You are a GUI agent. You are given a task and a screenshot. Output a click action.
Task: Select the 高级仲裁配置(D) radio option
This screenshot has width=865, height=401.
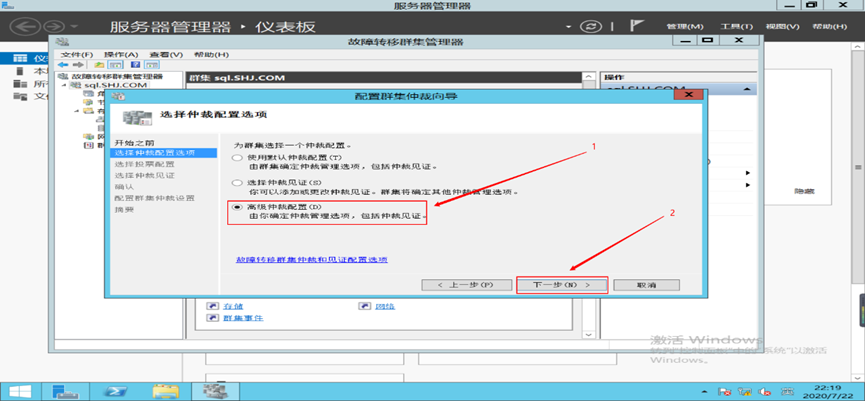pos(237,207)
